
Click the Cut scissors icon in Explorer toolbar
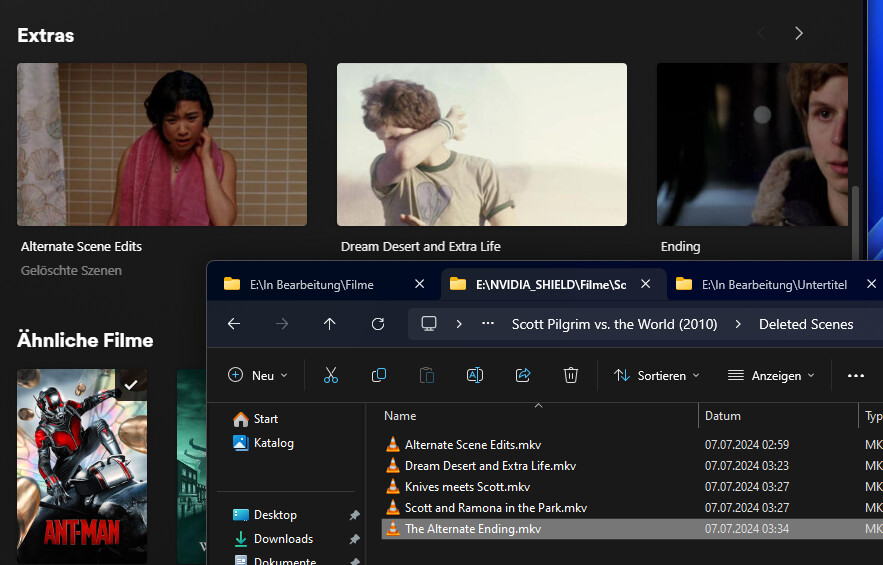tap(331, 375)
